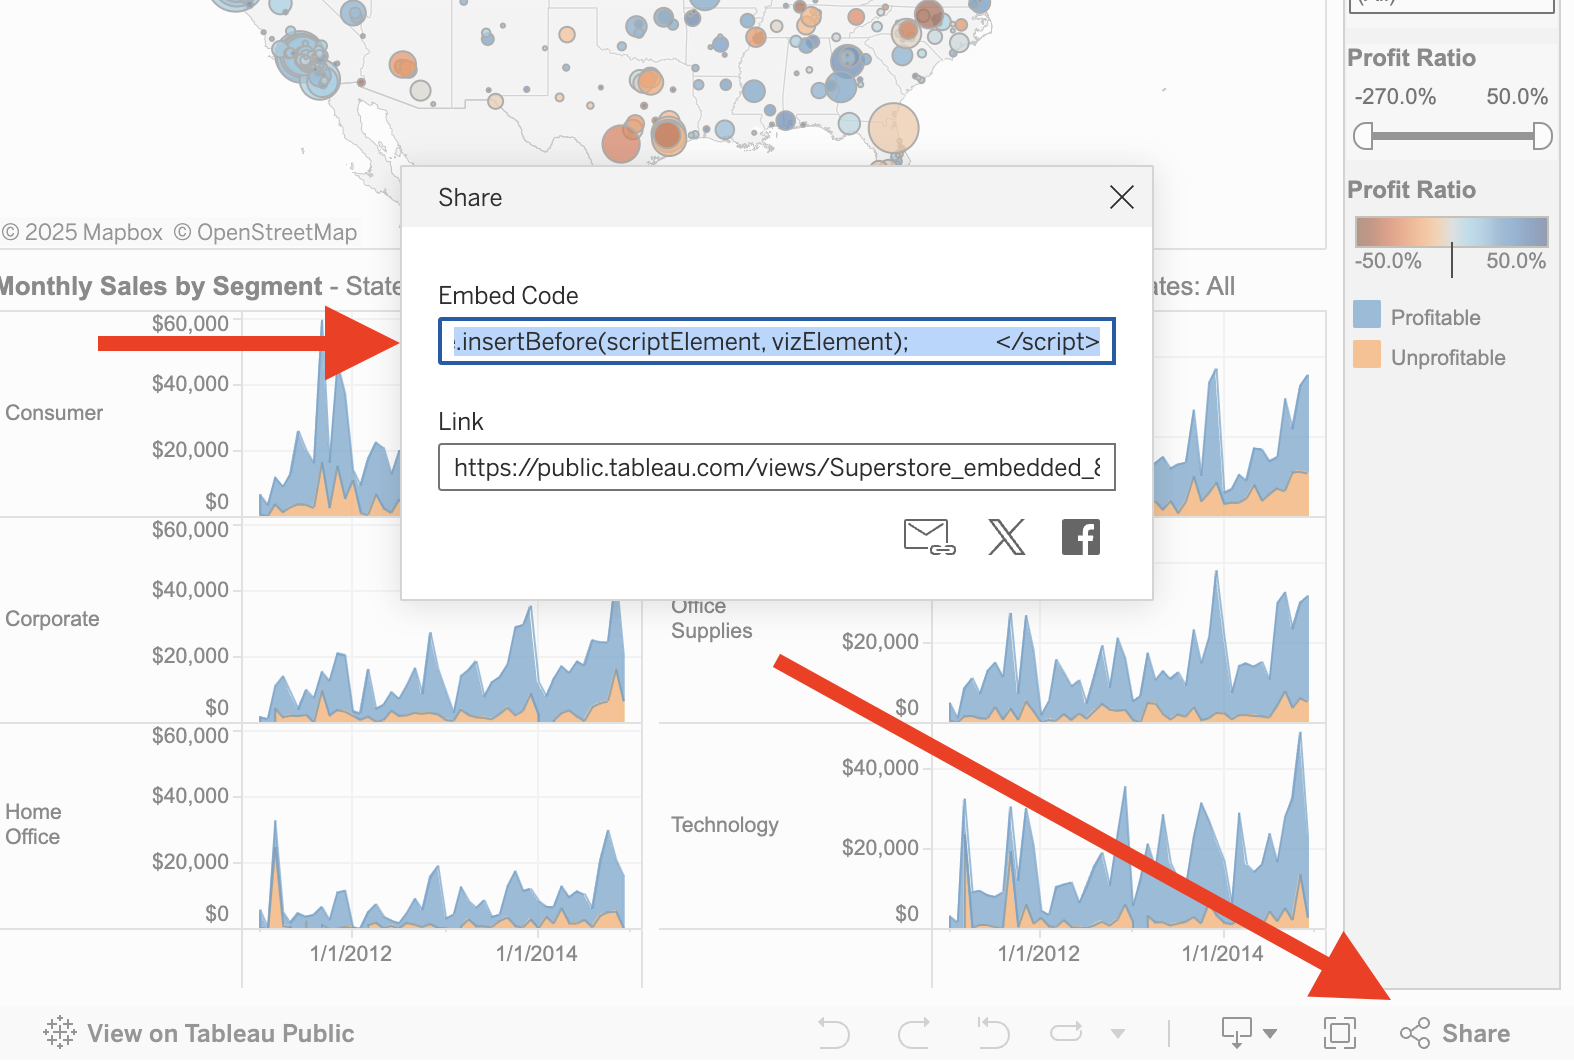Close the Share dialog
Screen dimensions: 1574x1064
(1121, 197)
